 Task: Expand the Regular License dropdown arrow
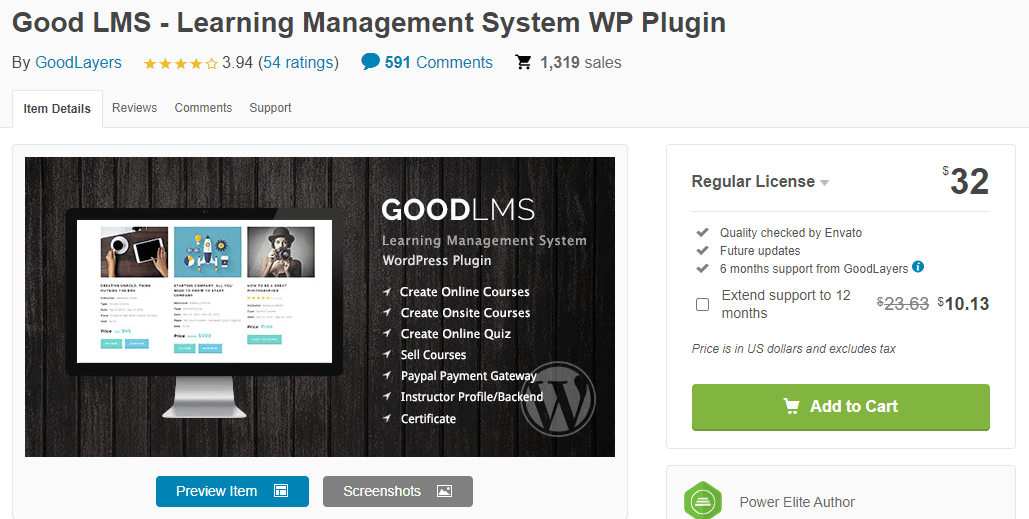pyautogui.click(x=824, y=182)
